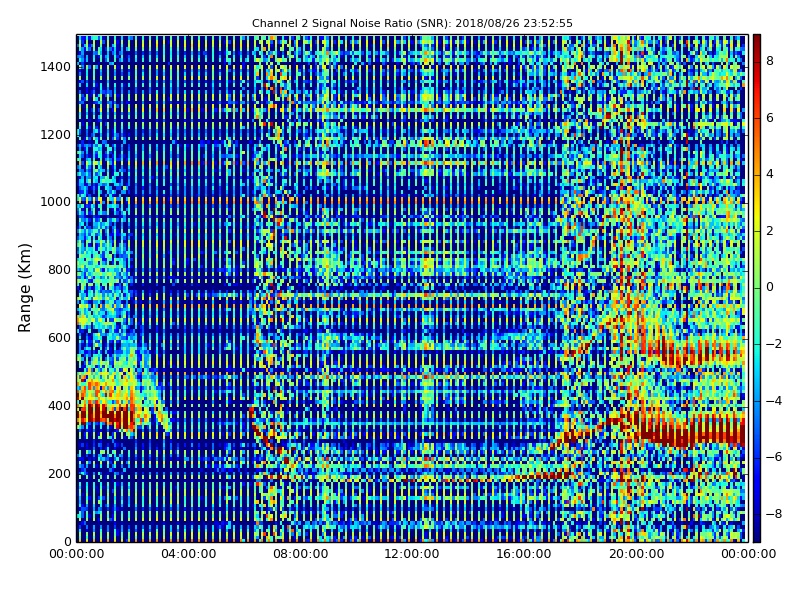Click the 800 range tick label

pyautogui.click(x=59, y=270)
